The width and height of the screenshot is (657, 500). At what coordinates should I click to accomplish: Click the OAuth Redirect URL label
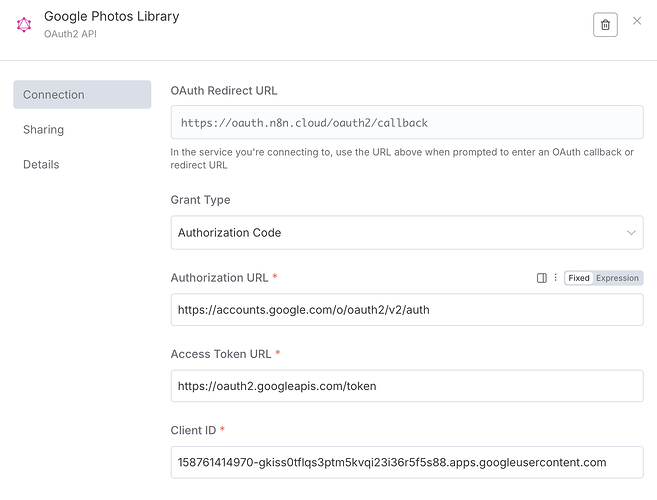(224, 91)
